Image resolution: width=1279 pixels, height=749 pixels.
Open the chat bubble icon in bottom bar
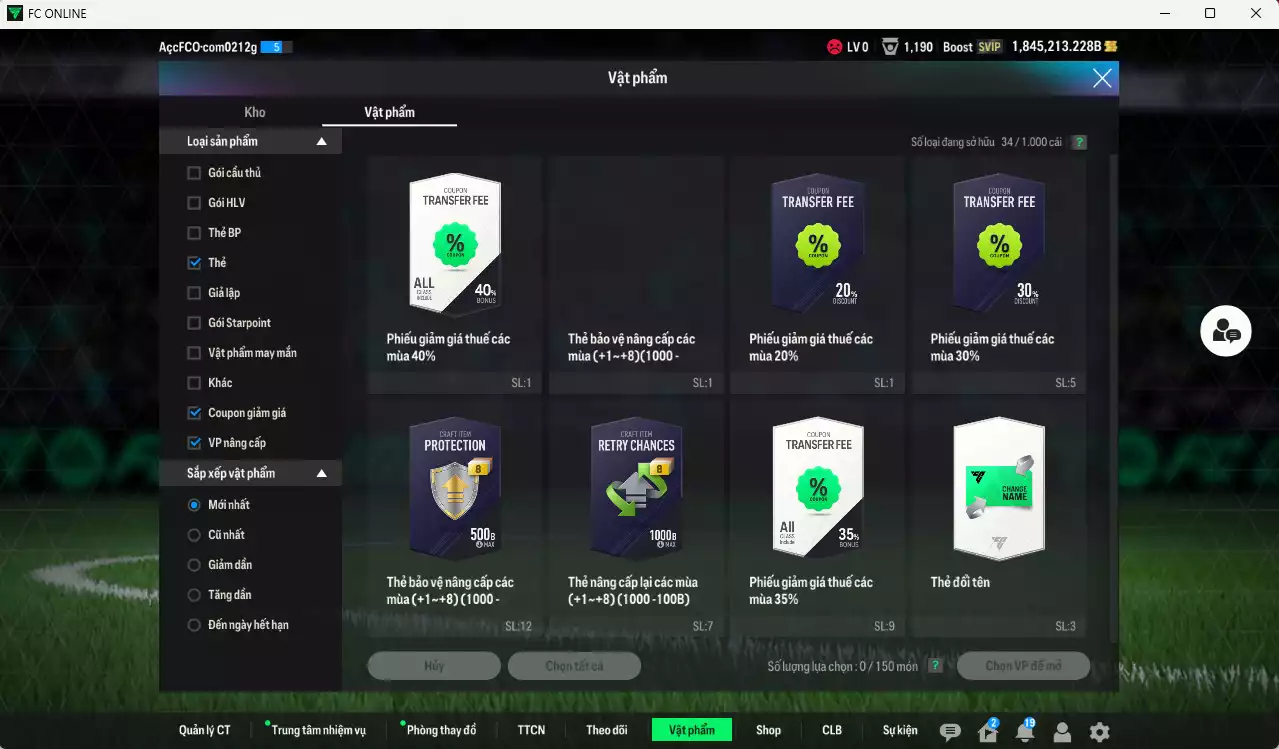click(x=950, y=732)
